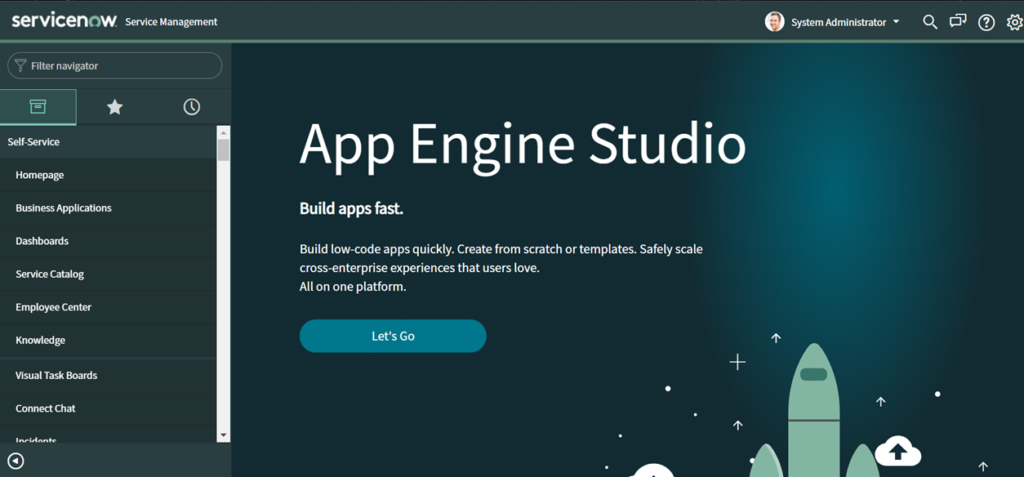Open the Connect chat sidebar icon
1024x477 pixels.
(958, 22)
